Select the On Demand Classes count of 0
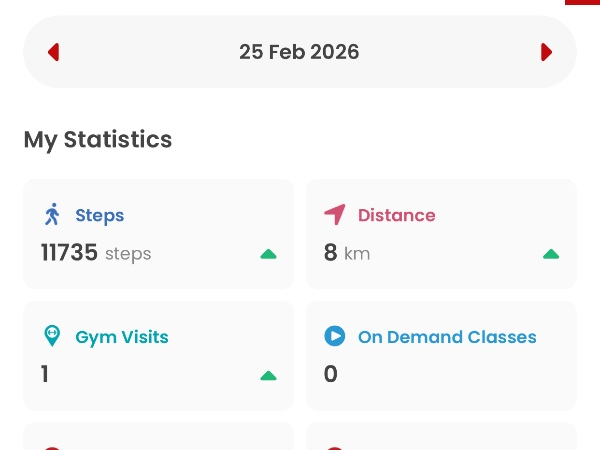This screenshot has width=600, height=450. 331,374
